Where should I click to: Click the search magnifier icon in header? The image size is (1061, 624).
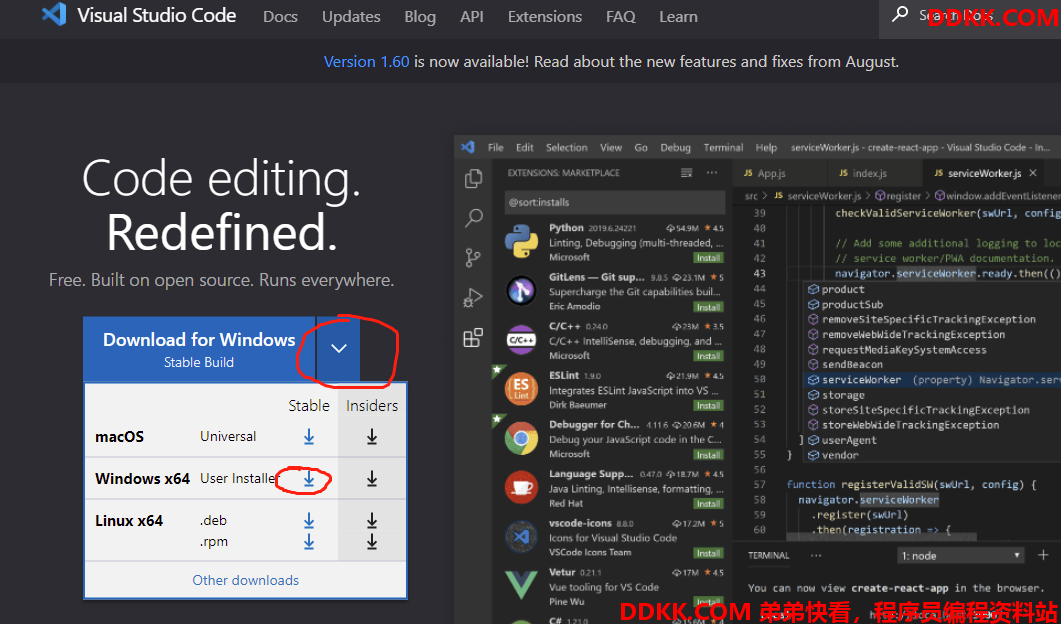click(x=900, y=14)
